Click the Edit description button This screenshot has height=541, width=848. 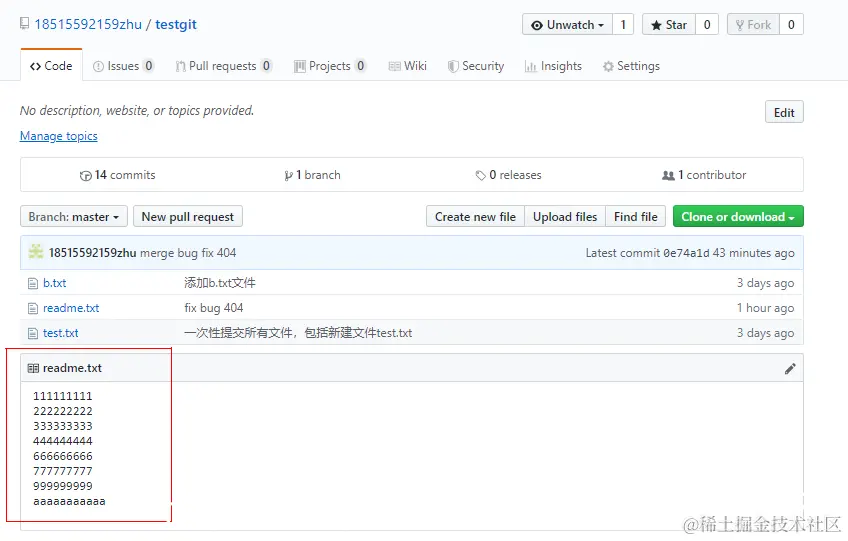click(784, 113)
